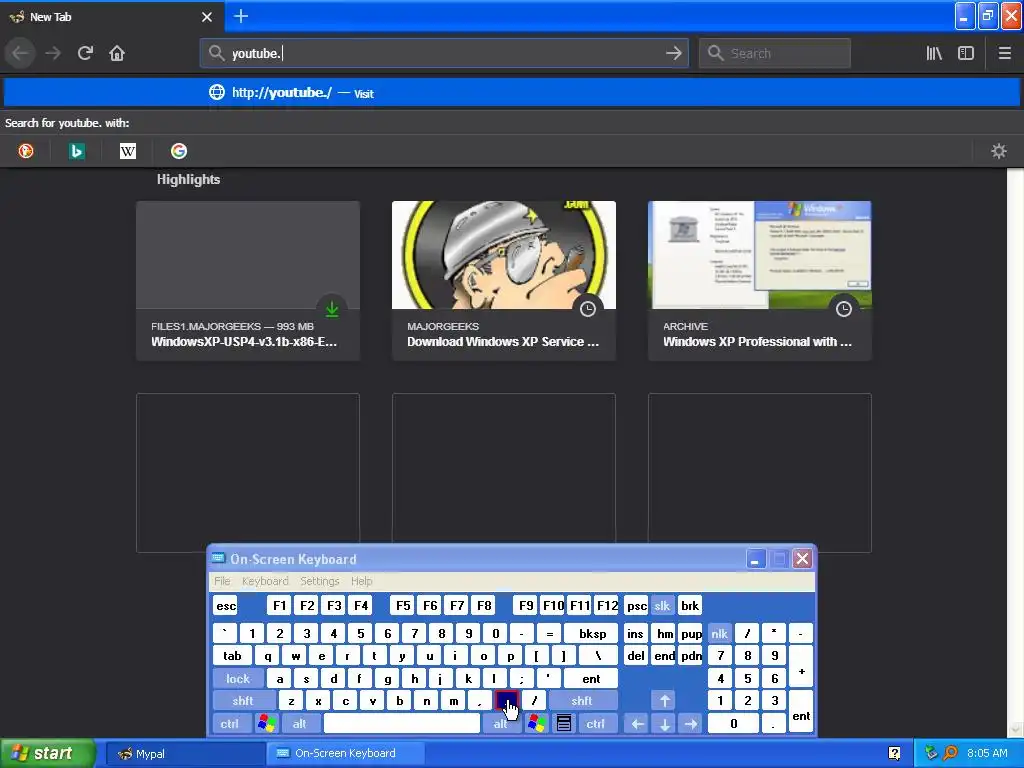Click the 8:05 AM clock
Image resolution: width=1024 pixels, height=768 pixels.
click(987, 753)
